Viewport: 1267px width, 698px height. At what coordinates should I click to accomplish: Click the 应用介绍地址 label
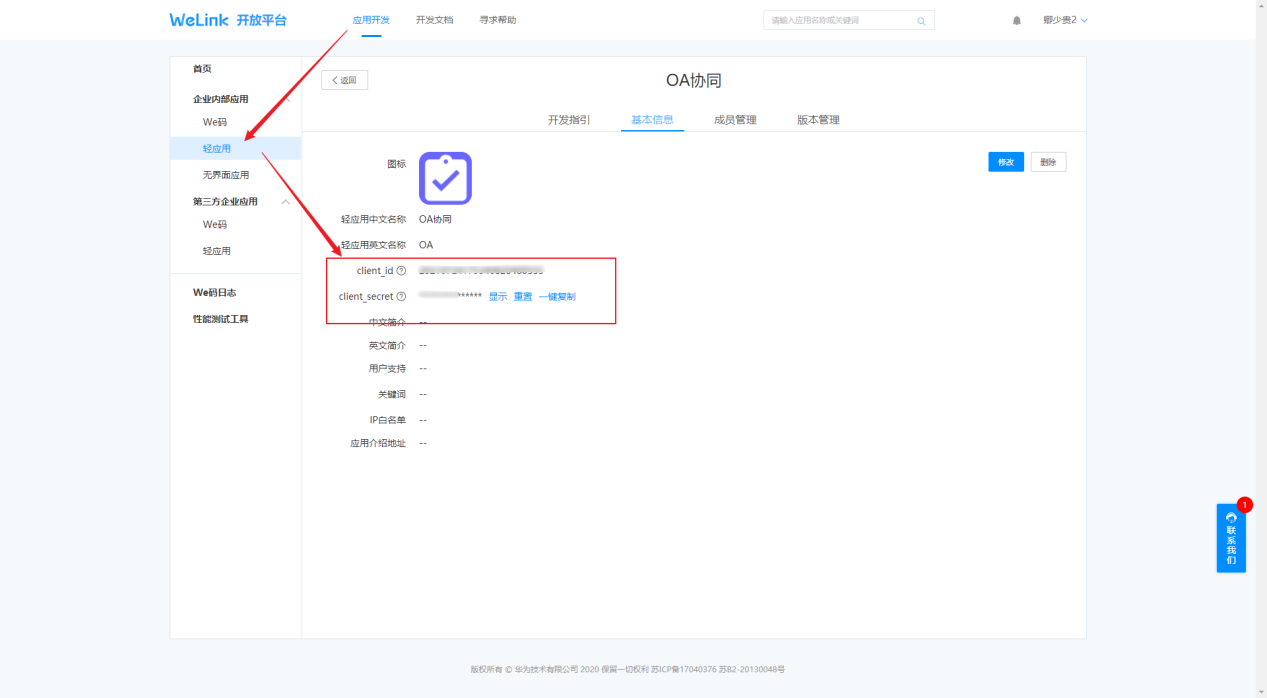pyautogui.click(x=378, y=443)
